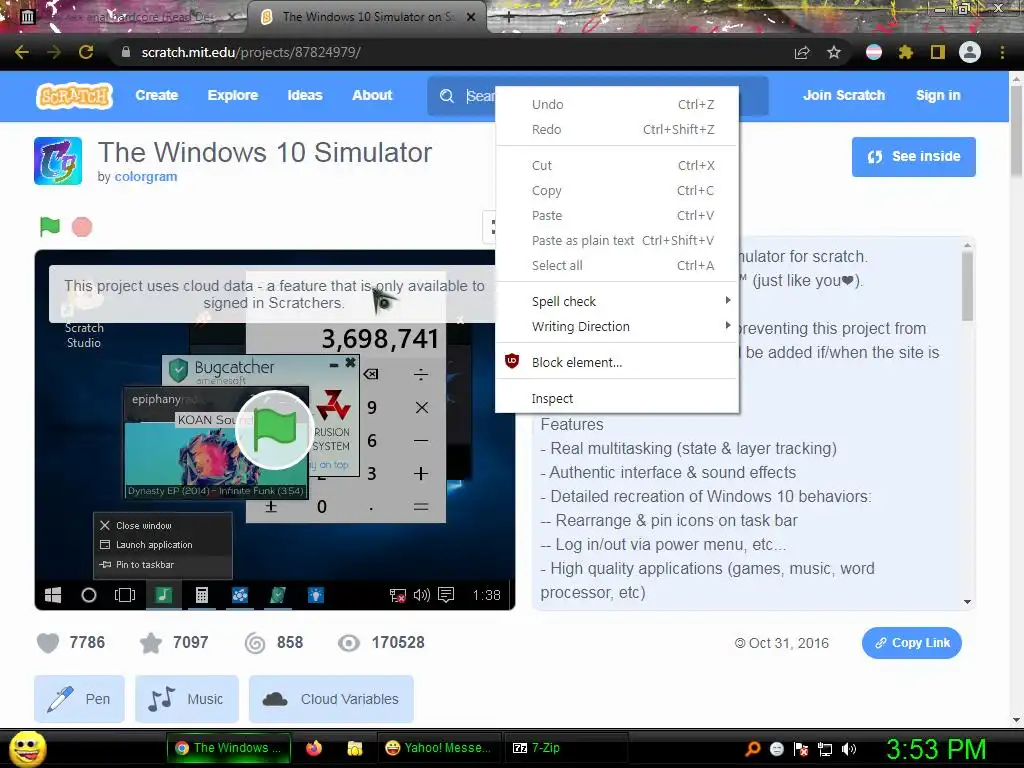Click the remix spiral icon showing 858
Screen dimensions: 1024x768
click(255, 643)
